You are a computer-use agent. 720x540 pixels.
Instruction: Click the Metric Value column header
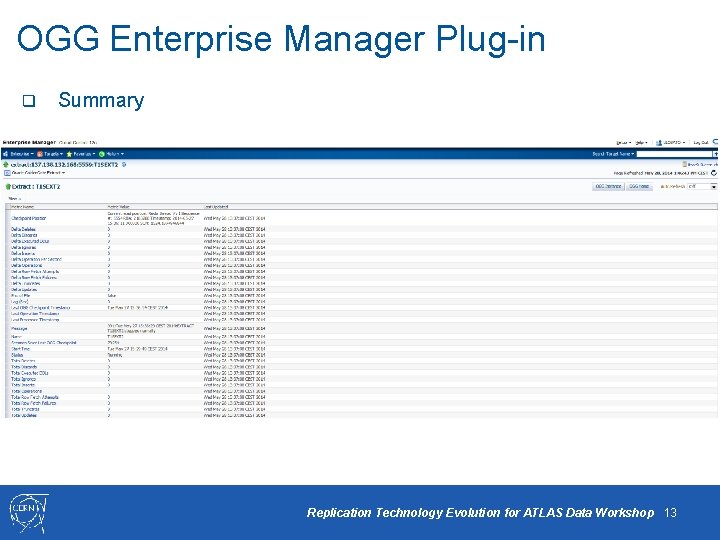pyautogui.click(x=119, y=207)
